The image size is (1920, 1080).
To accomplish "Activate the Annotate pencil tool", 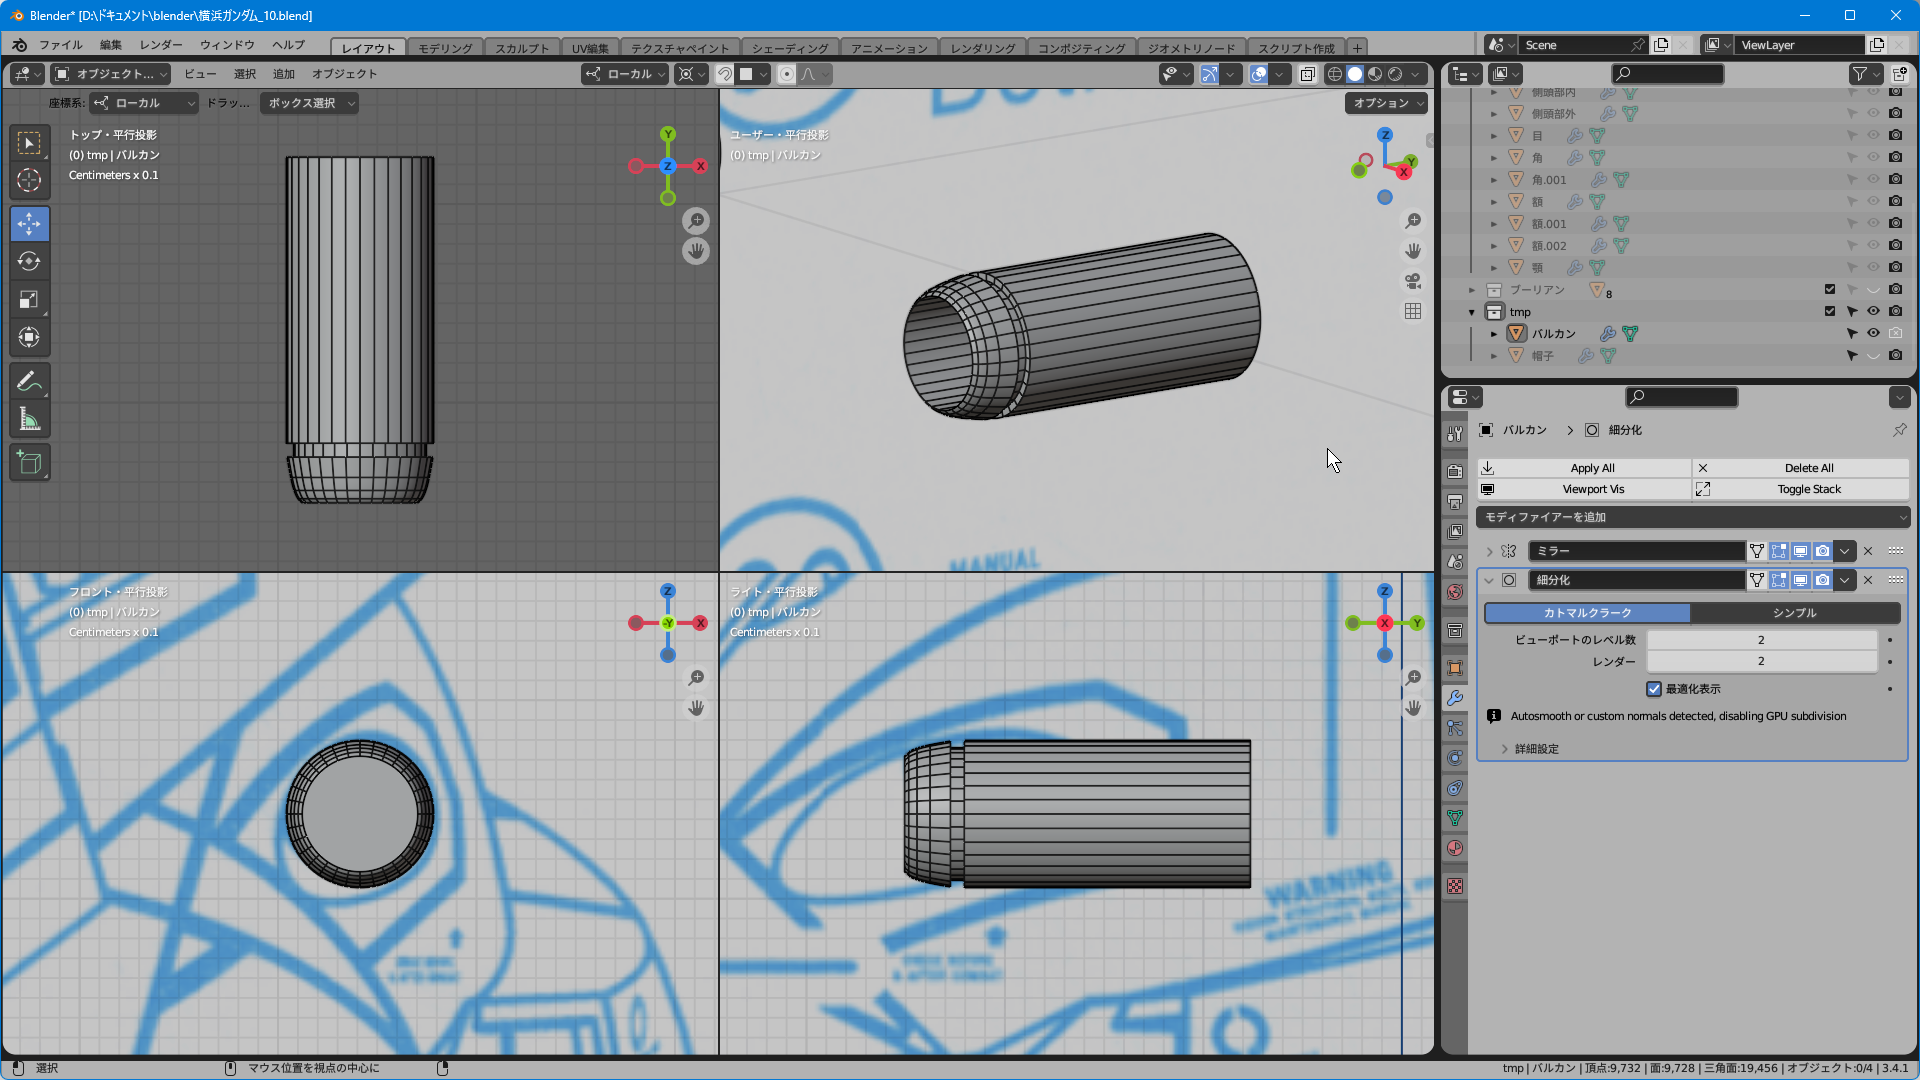I will pos(29,382).
